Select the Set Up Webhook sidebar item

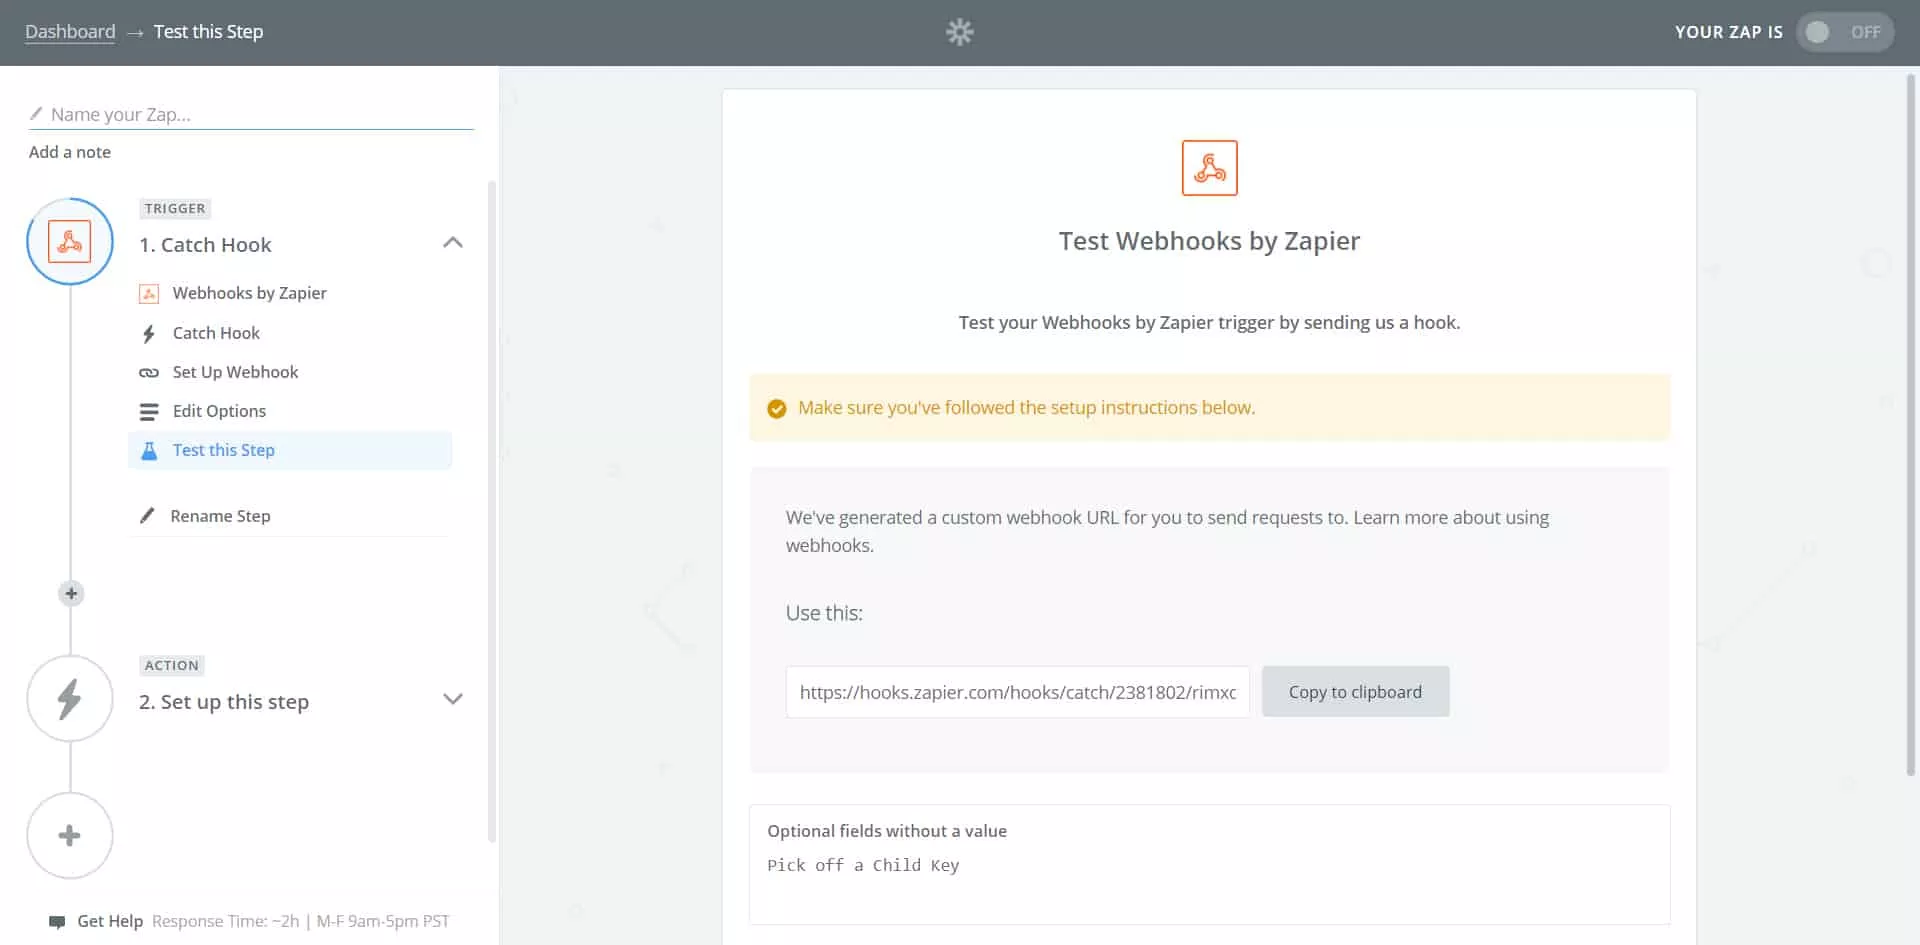[x=235, y=372]
